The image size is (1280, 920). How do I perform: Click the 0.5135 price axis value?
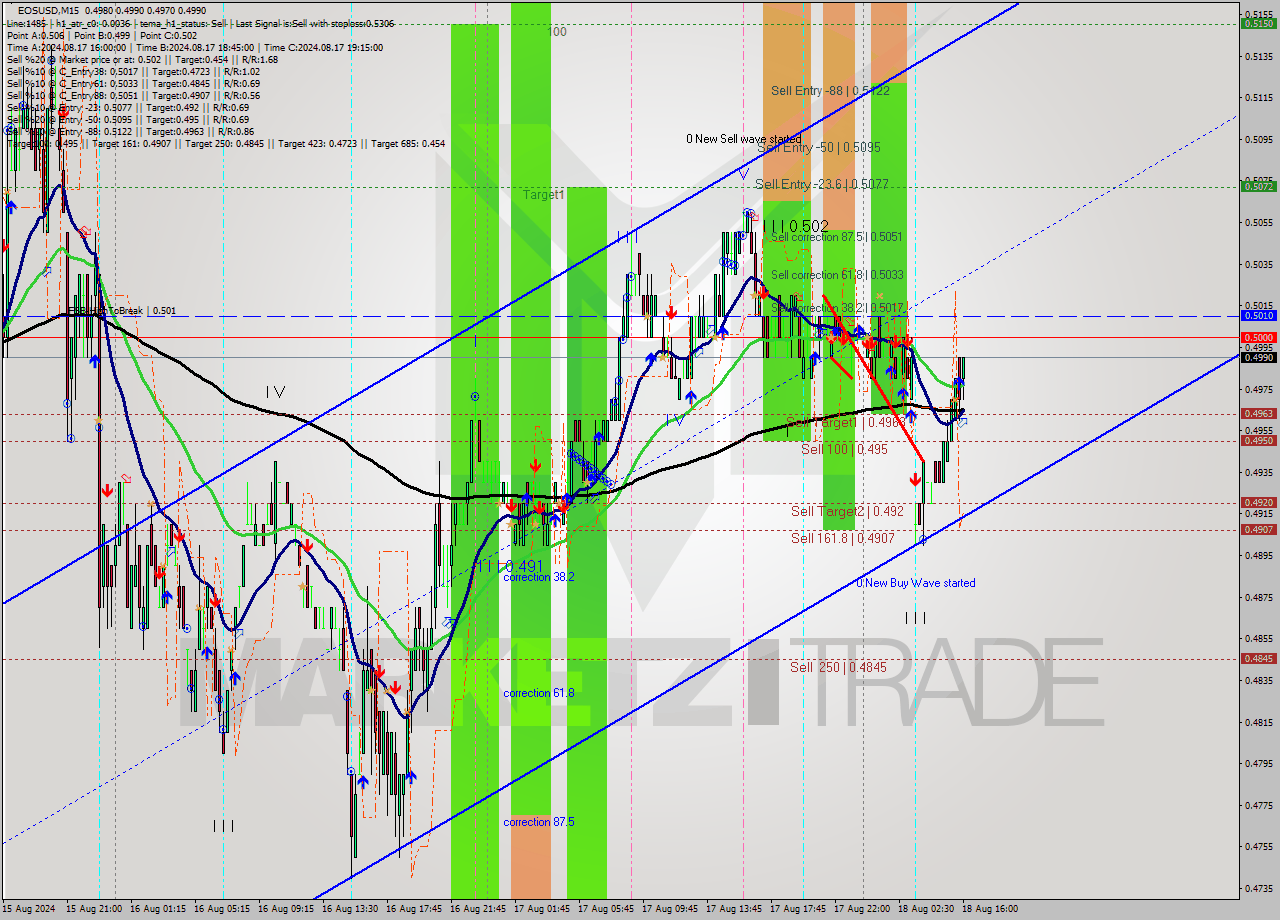[x=1258, y=56]
